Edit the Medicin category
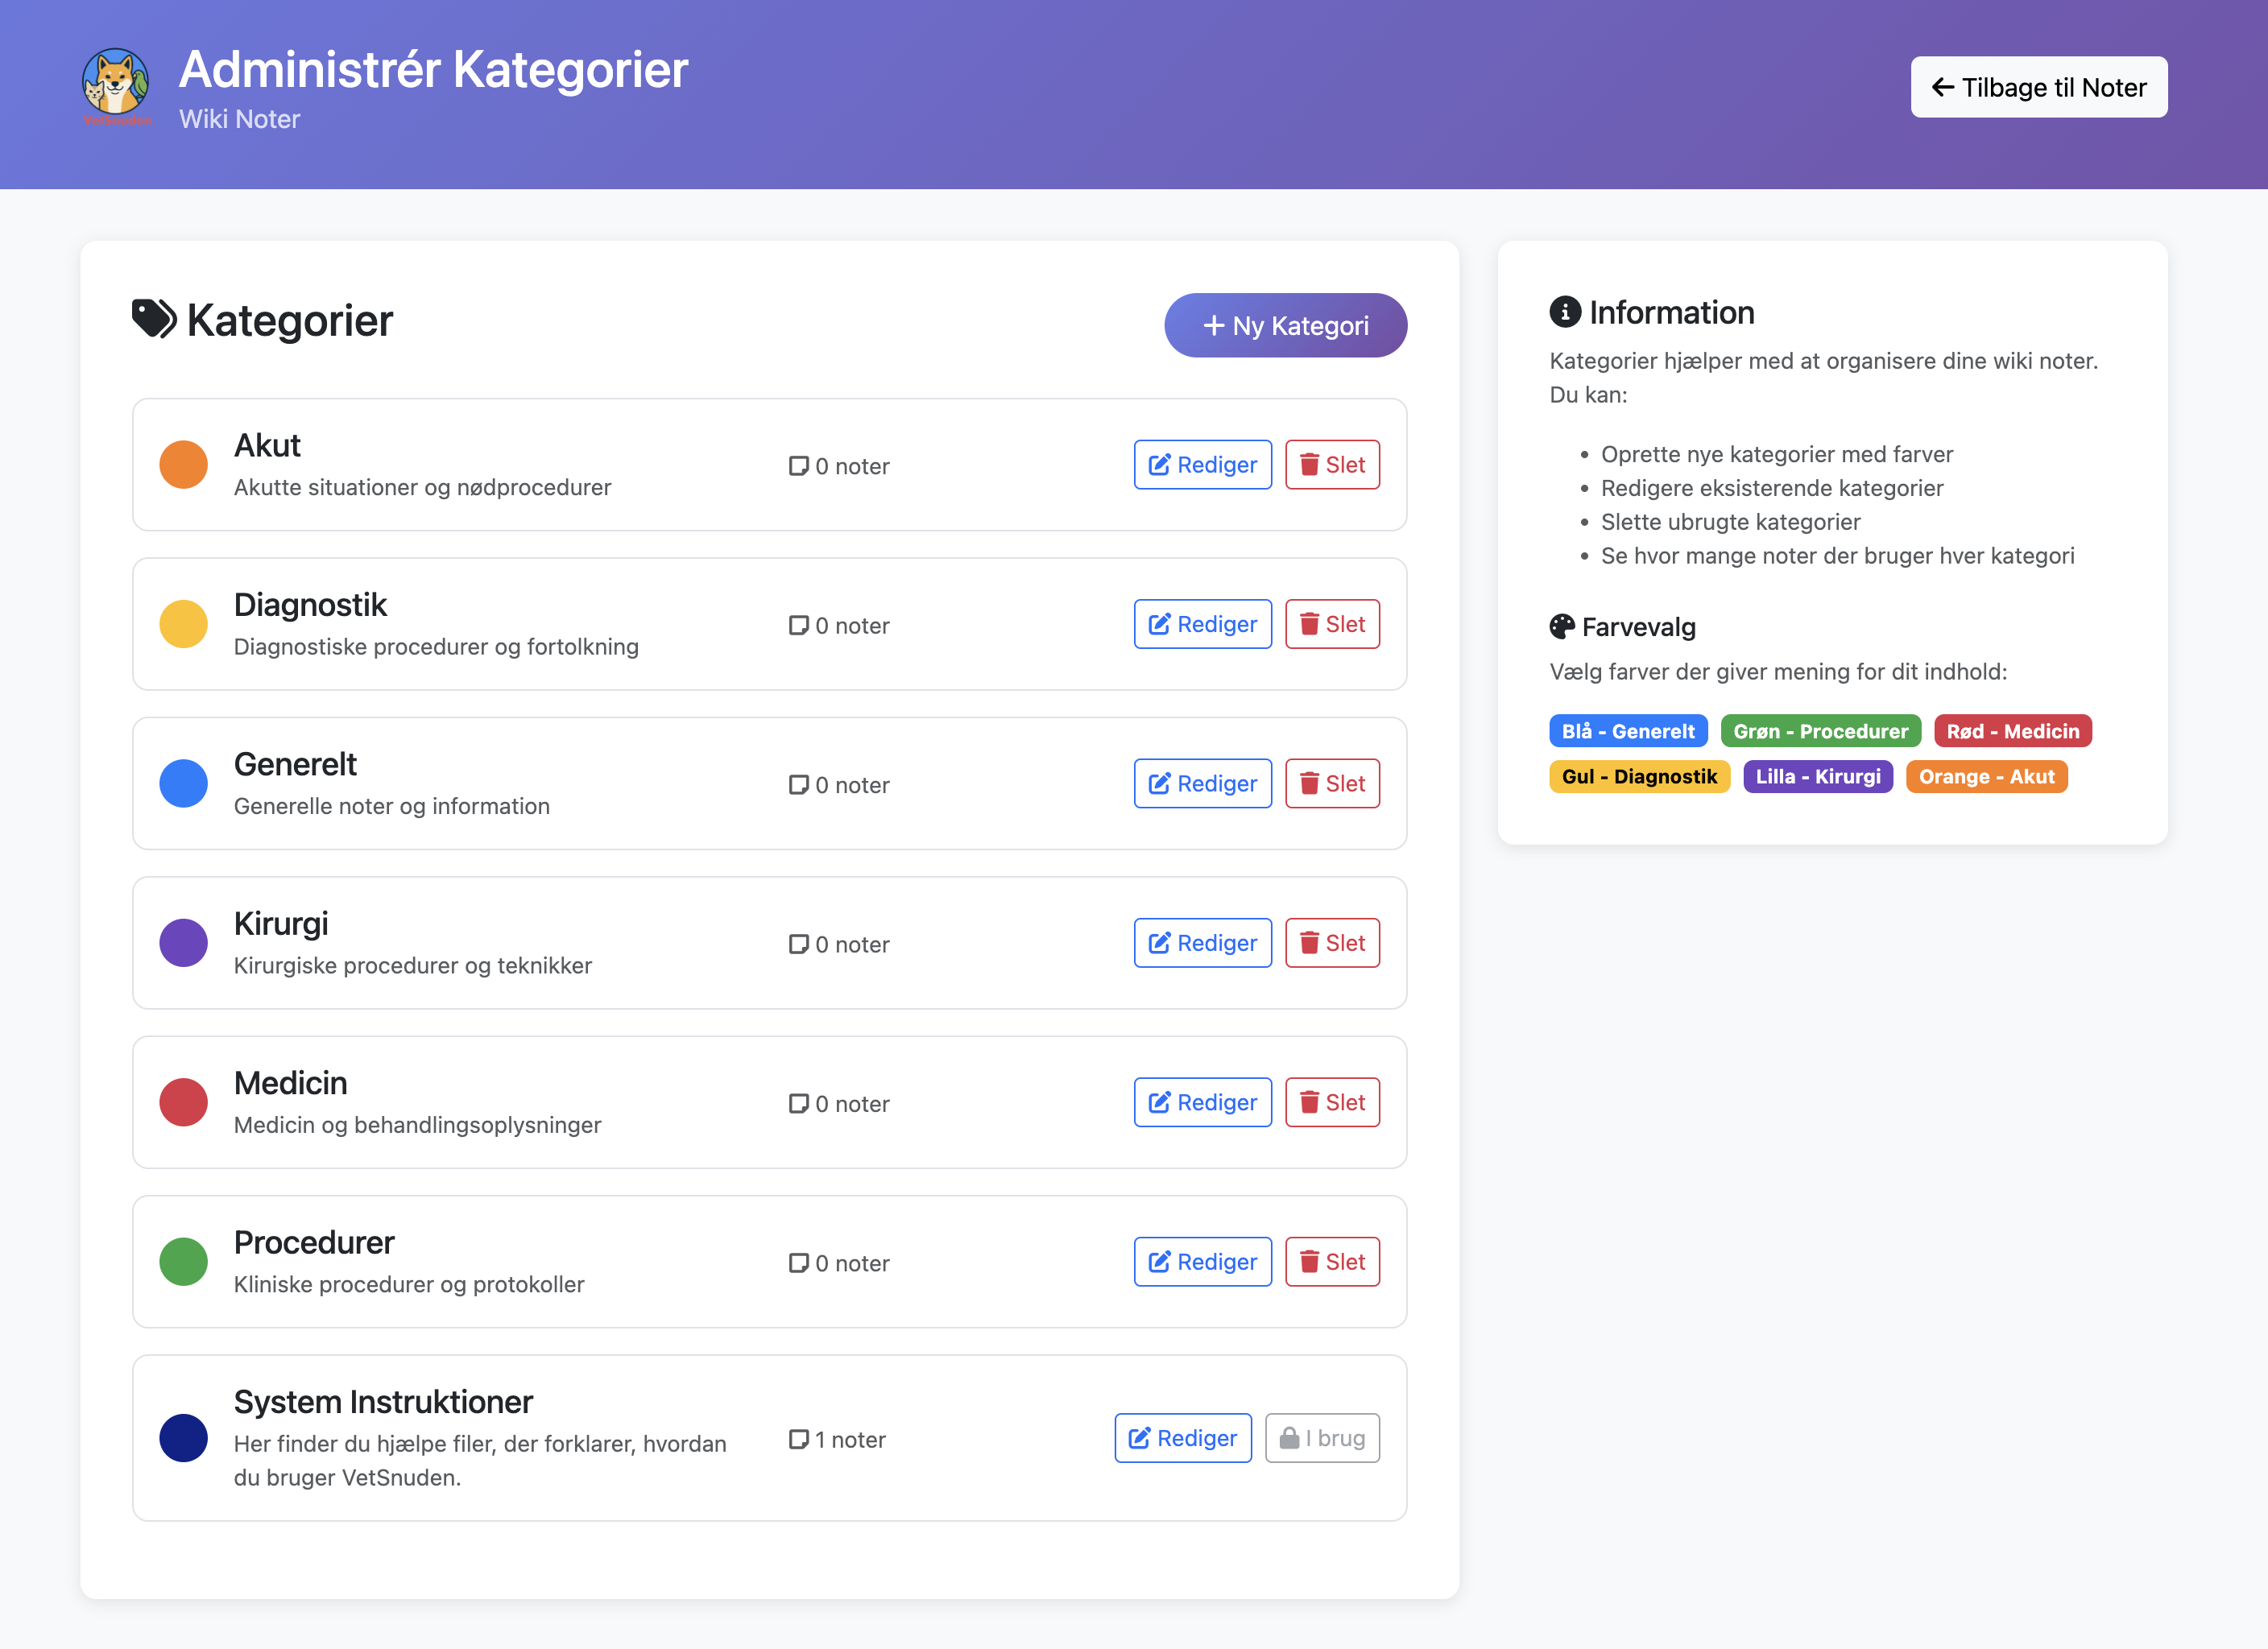The image size is (2268, 1649). point(1202,1102)
